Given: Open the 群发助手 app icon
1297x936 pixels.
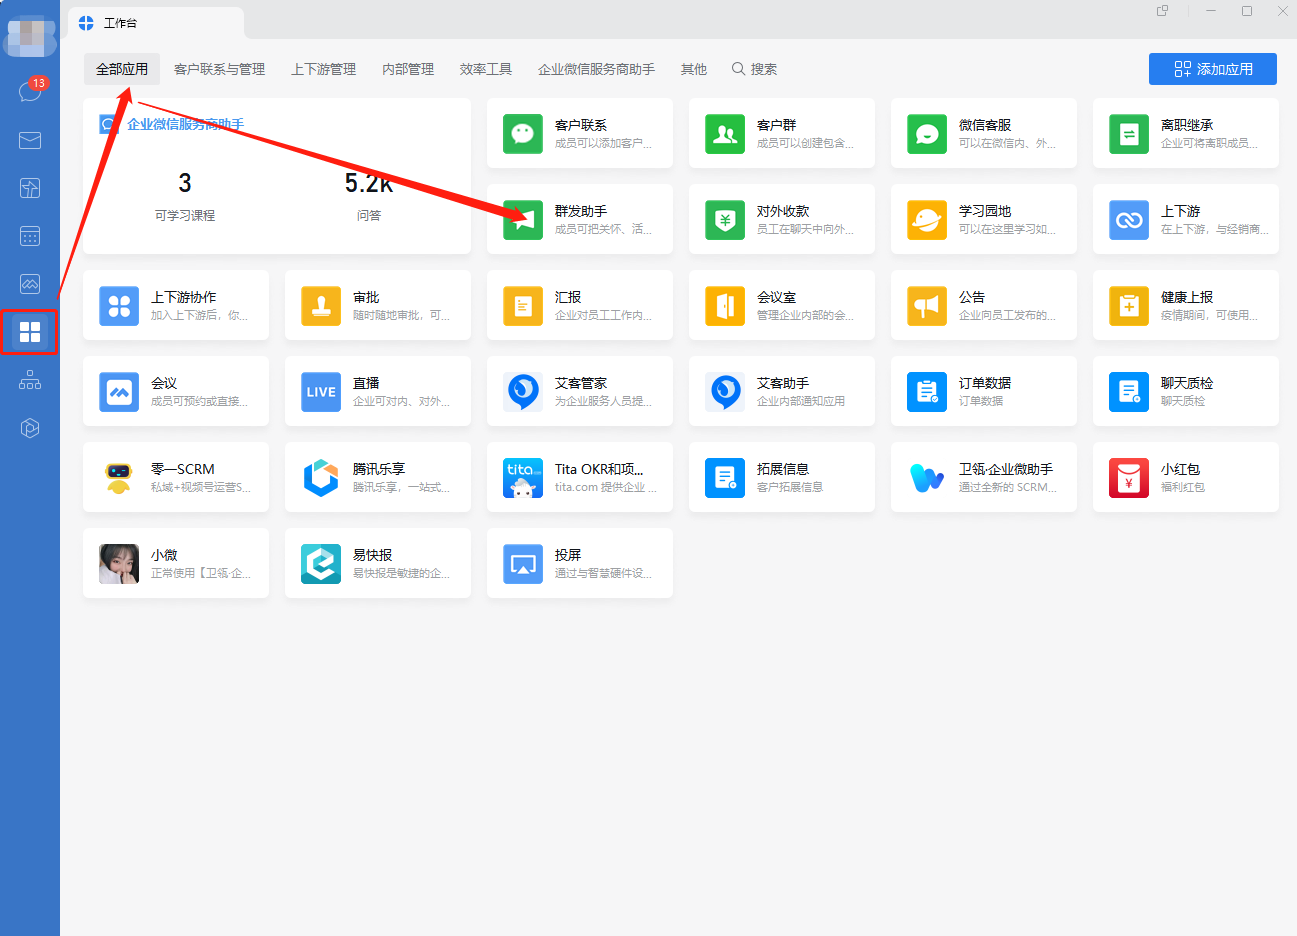Looking at the screenshot, I should point(523,220).
